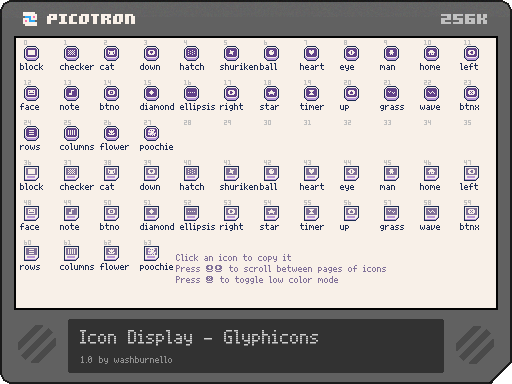512x384 pixels.
Task: Click the "1.0 by washburnello" author text
Action: (126, 360)
